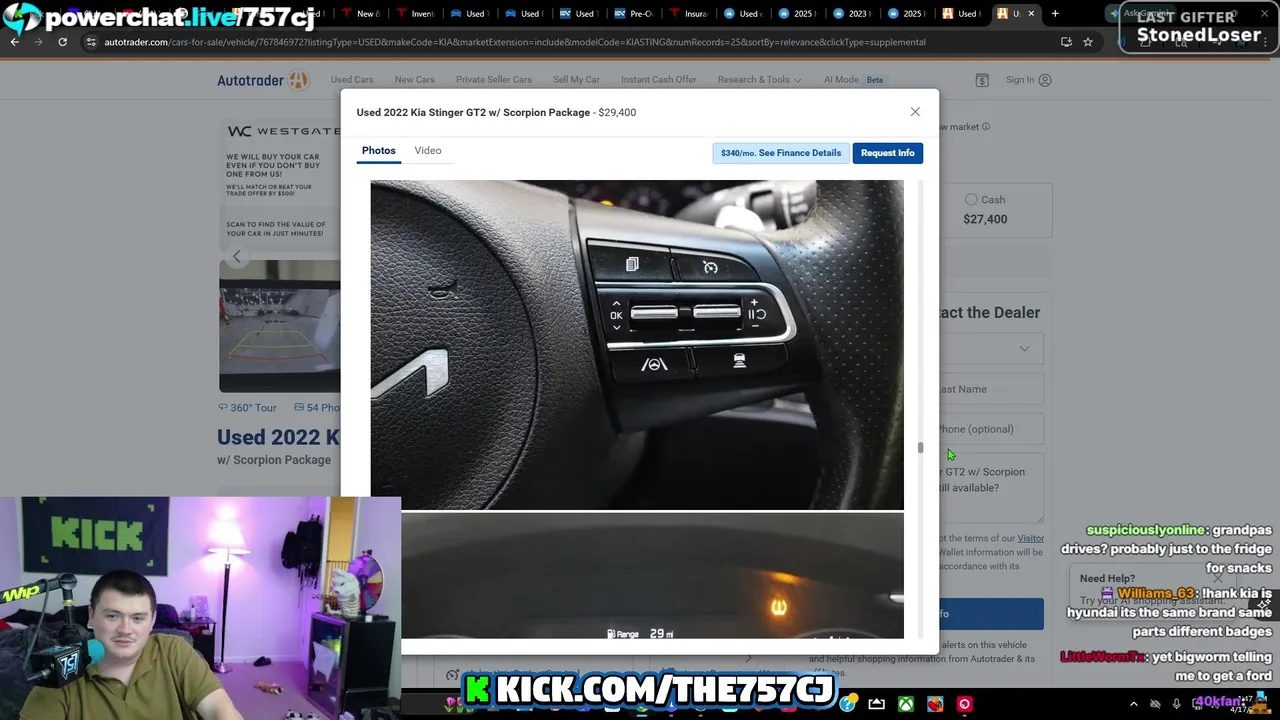This screenshot has height=720, width=1280.
Task: Click the gallery scrollbar thumb
Action: coord(920,448)
